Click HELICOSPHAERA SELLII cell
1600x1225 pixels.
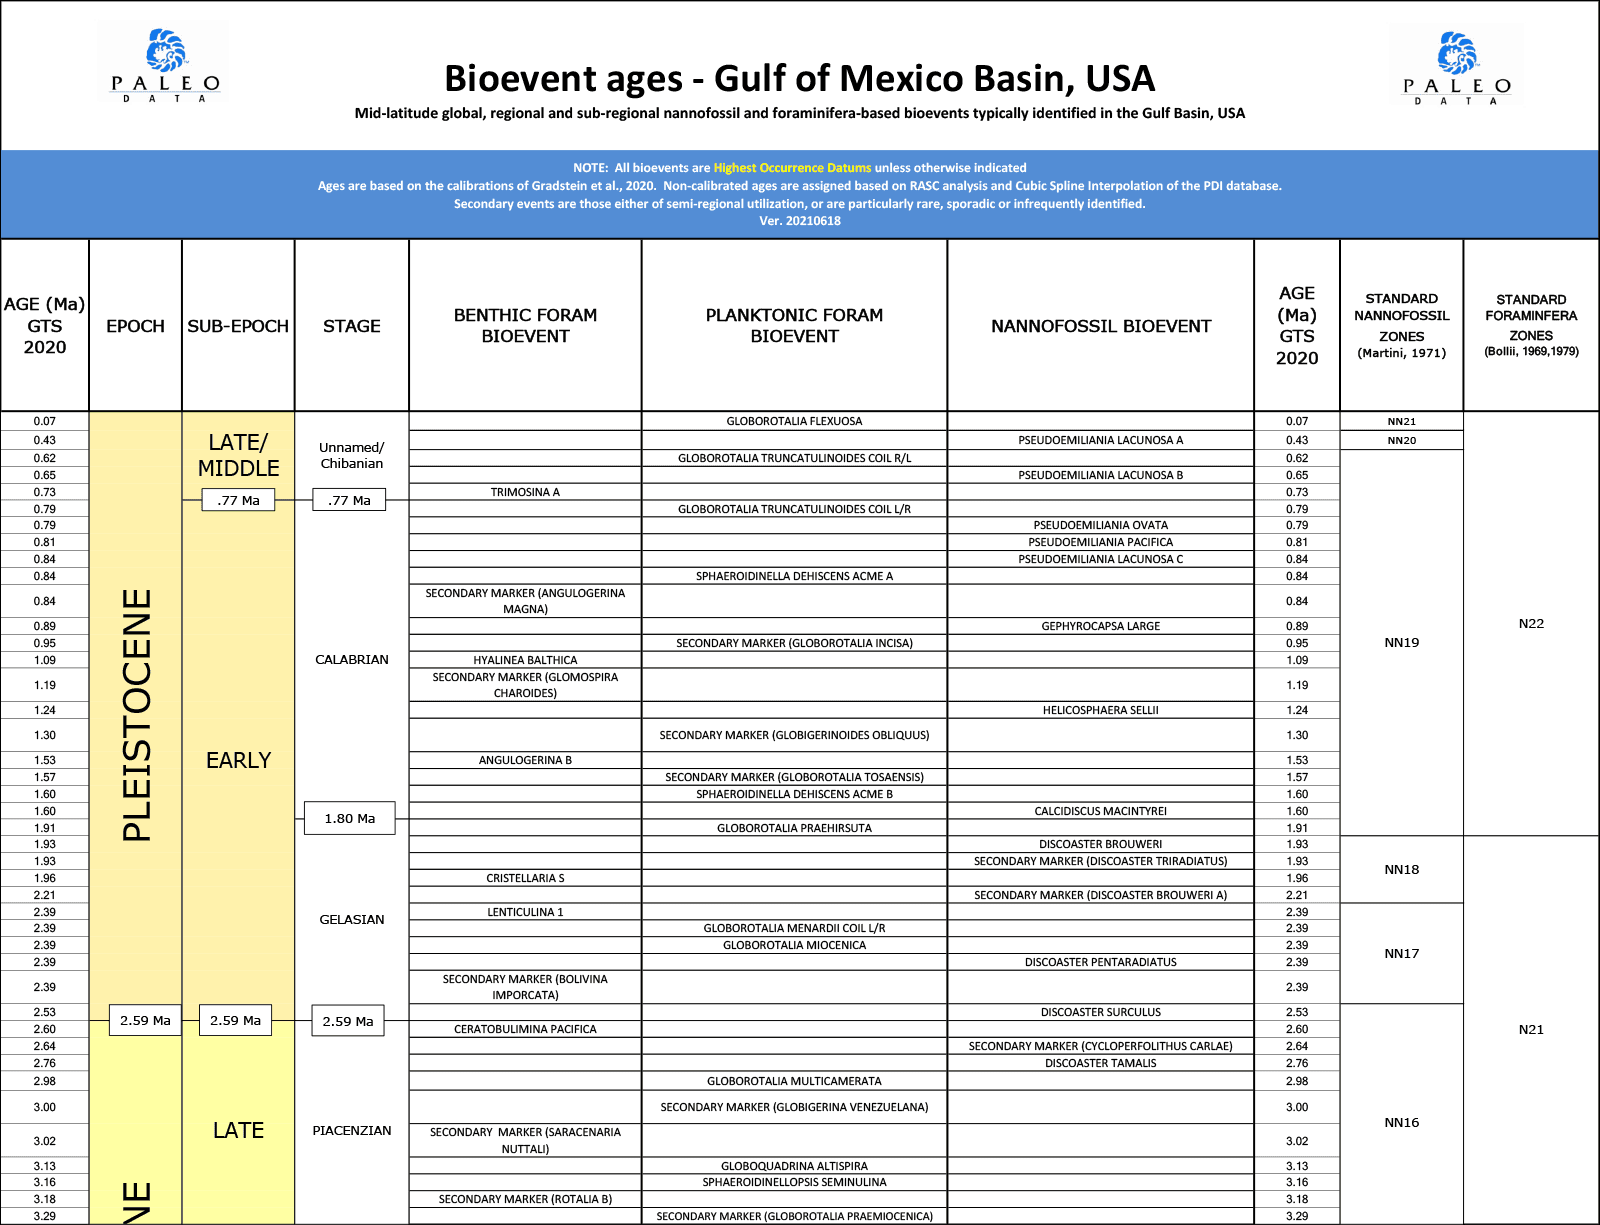pyautogui.click(x=1101, y=710)
